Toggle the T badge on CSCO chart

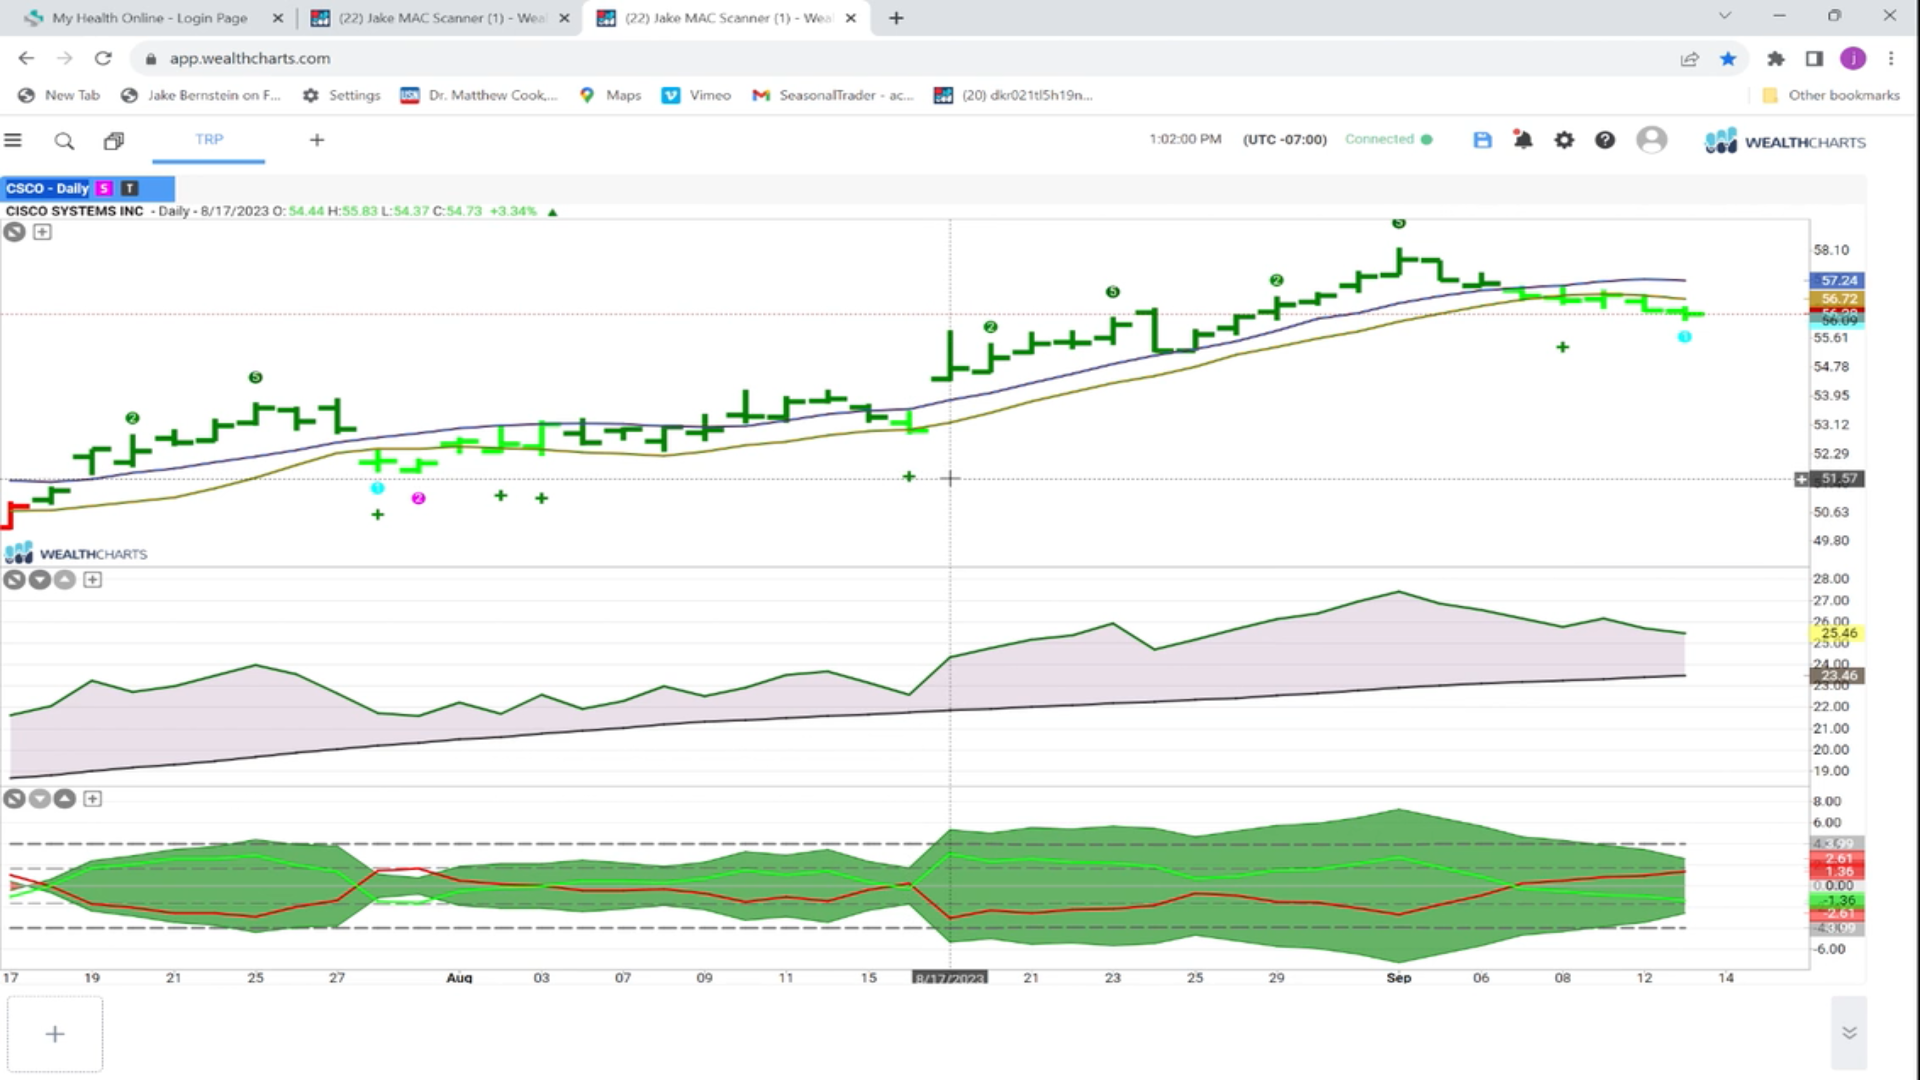point(129,188)
